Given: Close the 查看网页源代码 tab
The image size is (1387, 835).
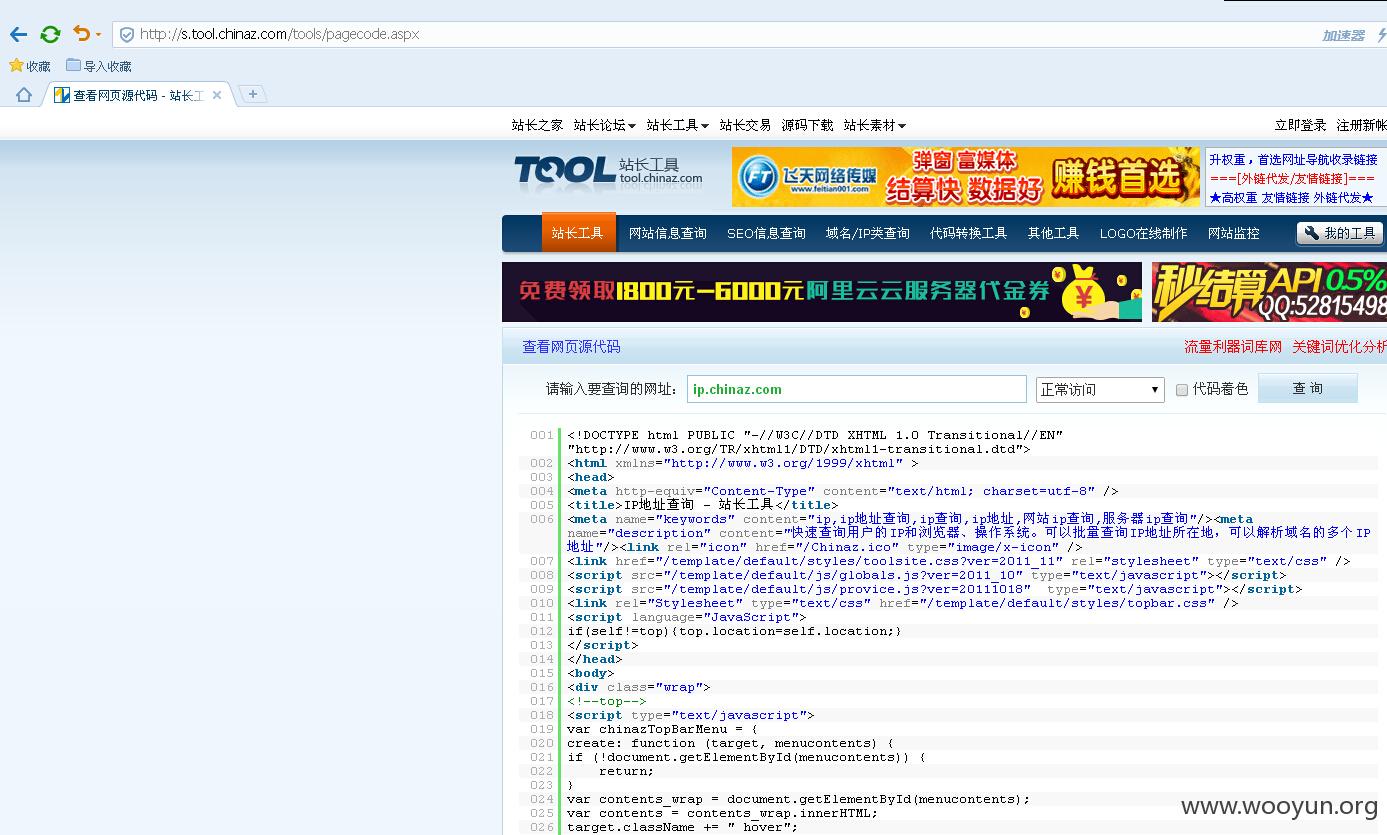Looking at the screenshot, I should [217, 96].
